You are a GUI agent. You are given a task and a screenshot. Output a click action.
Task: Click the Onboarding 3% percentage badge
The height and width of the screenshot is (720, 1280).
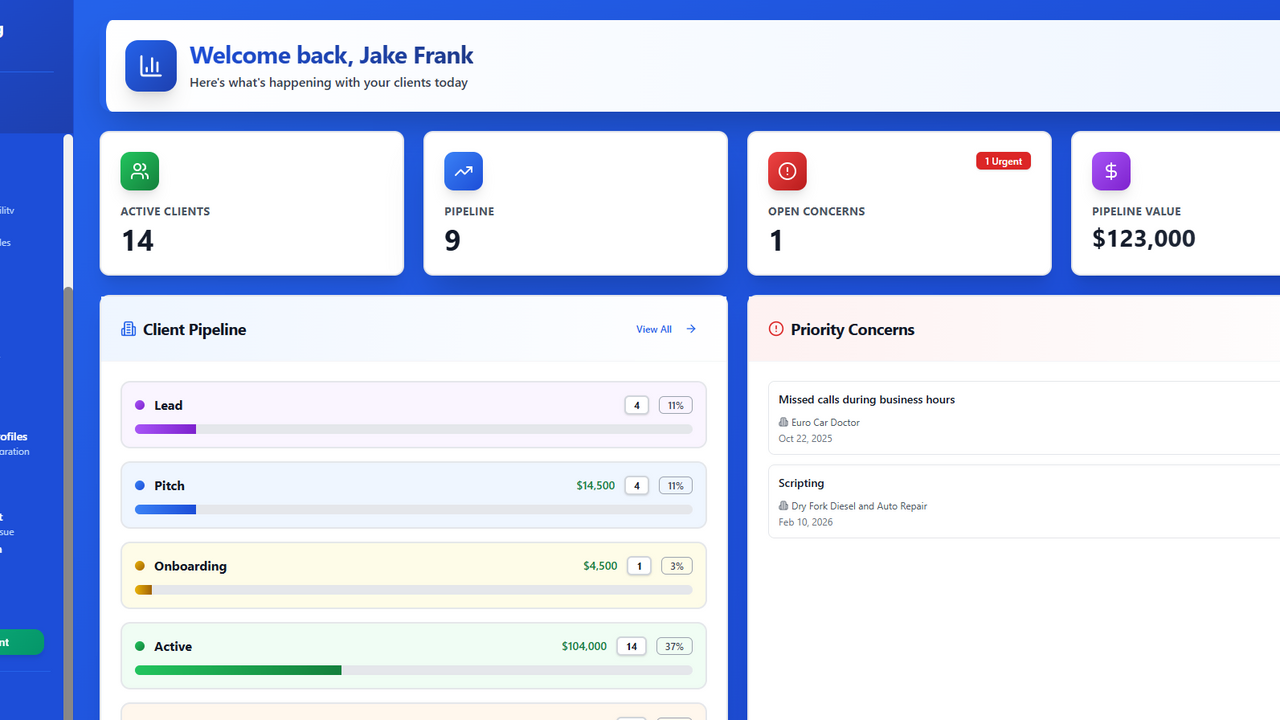pos(676,566)
